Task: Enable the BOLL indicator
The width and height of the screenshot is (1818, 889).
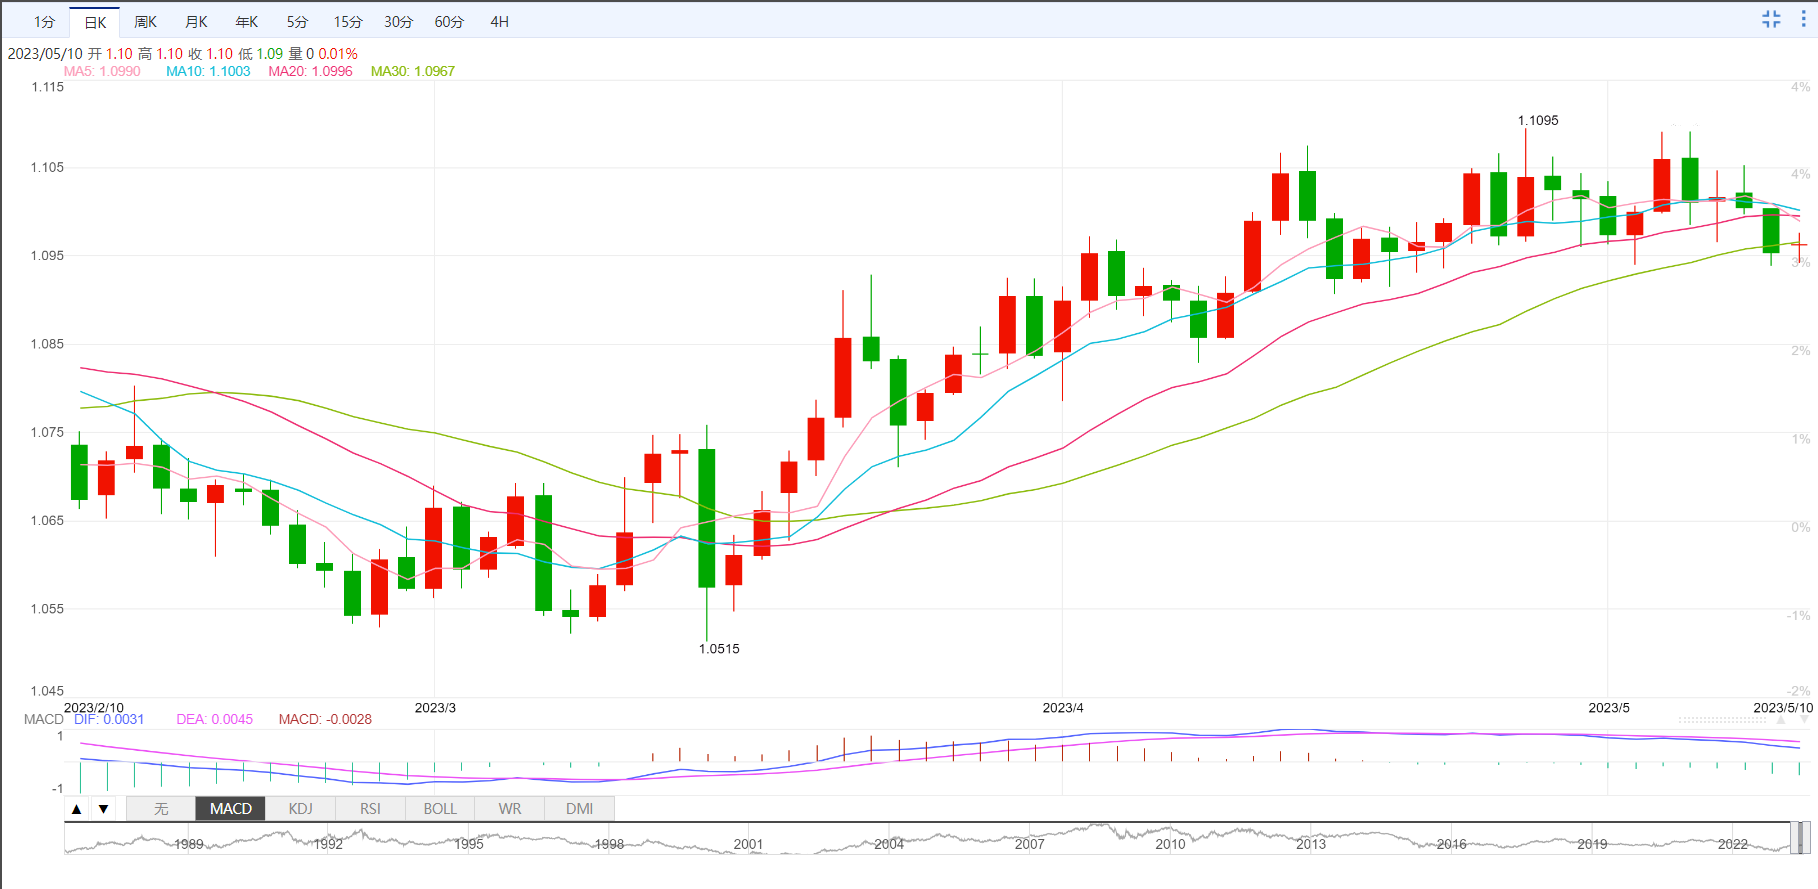Action: (x=440, y=809)
